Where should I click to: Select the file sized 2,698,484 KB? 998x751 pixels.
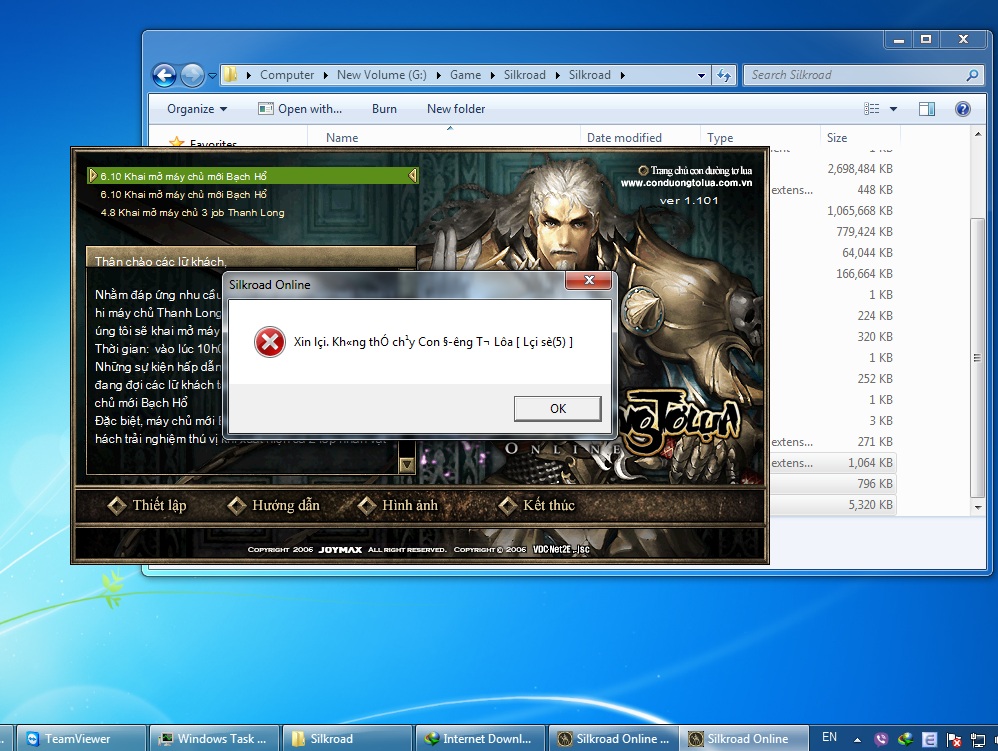[x=859, y=169]
